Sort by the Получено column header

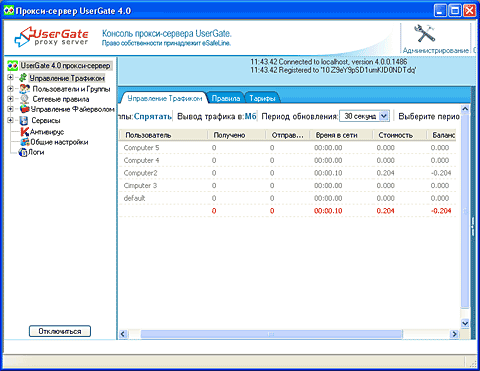click(x=237, y=135)
